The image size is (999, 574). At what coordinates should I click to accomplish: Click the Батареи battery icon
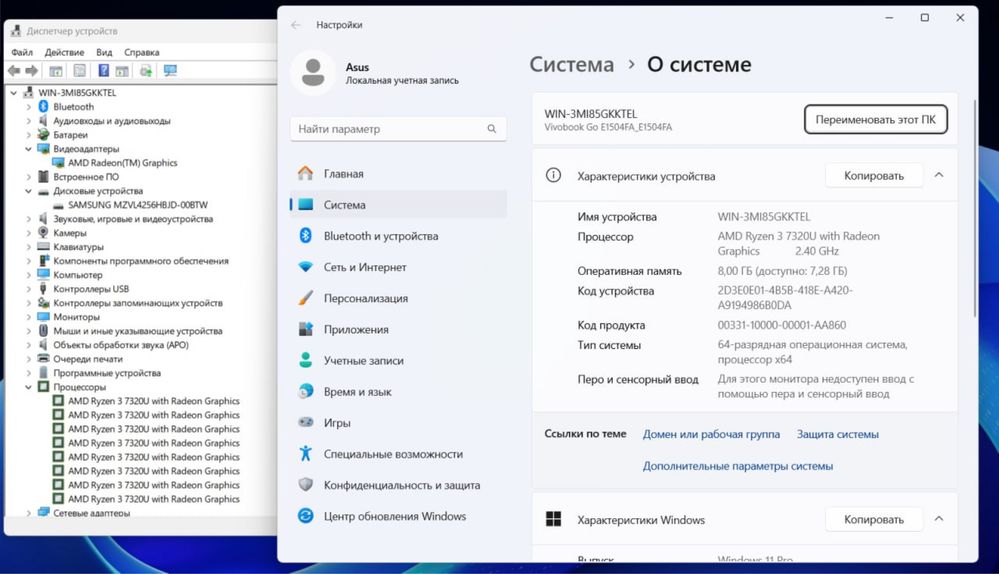click(x=43, y=134)
